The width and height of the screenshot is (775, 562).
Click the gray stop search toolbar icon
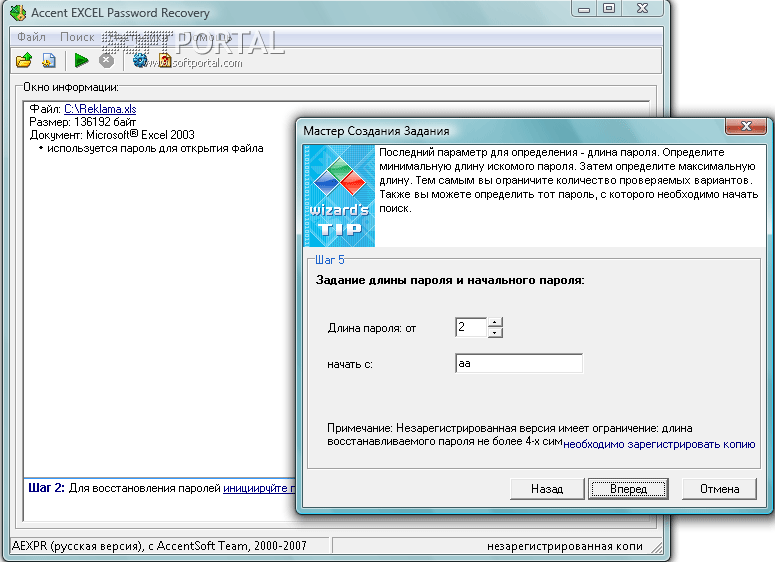pos(106,61)
